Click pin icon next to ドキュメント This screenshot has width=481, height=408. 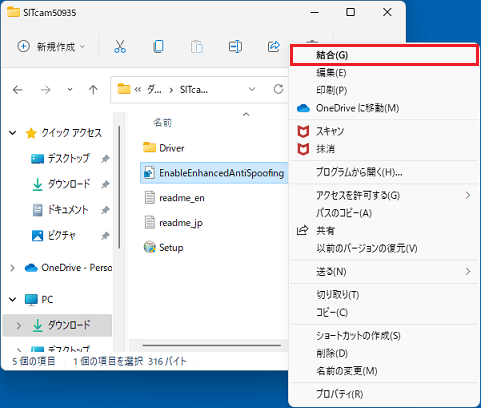[x=105, y=210]
